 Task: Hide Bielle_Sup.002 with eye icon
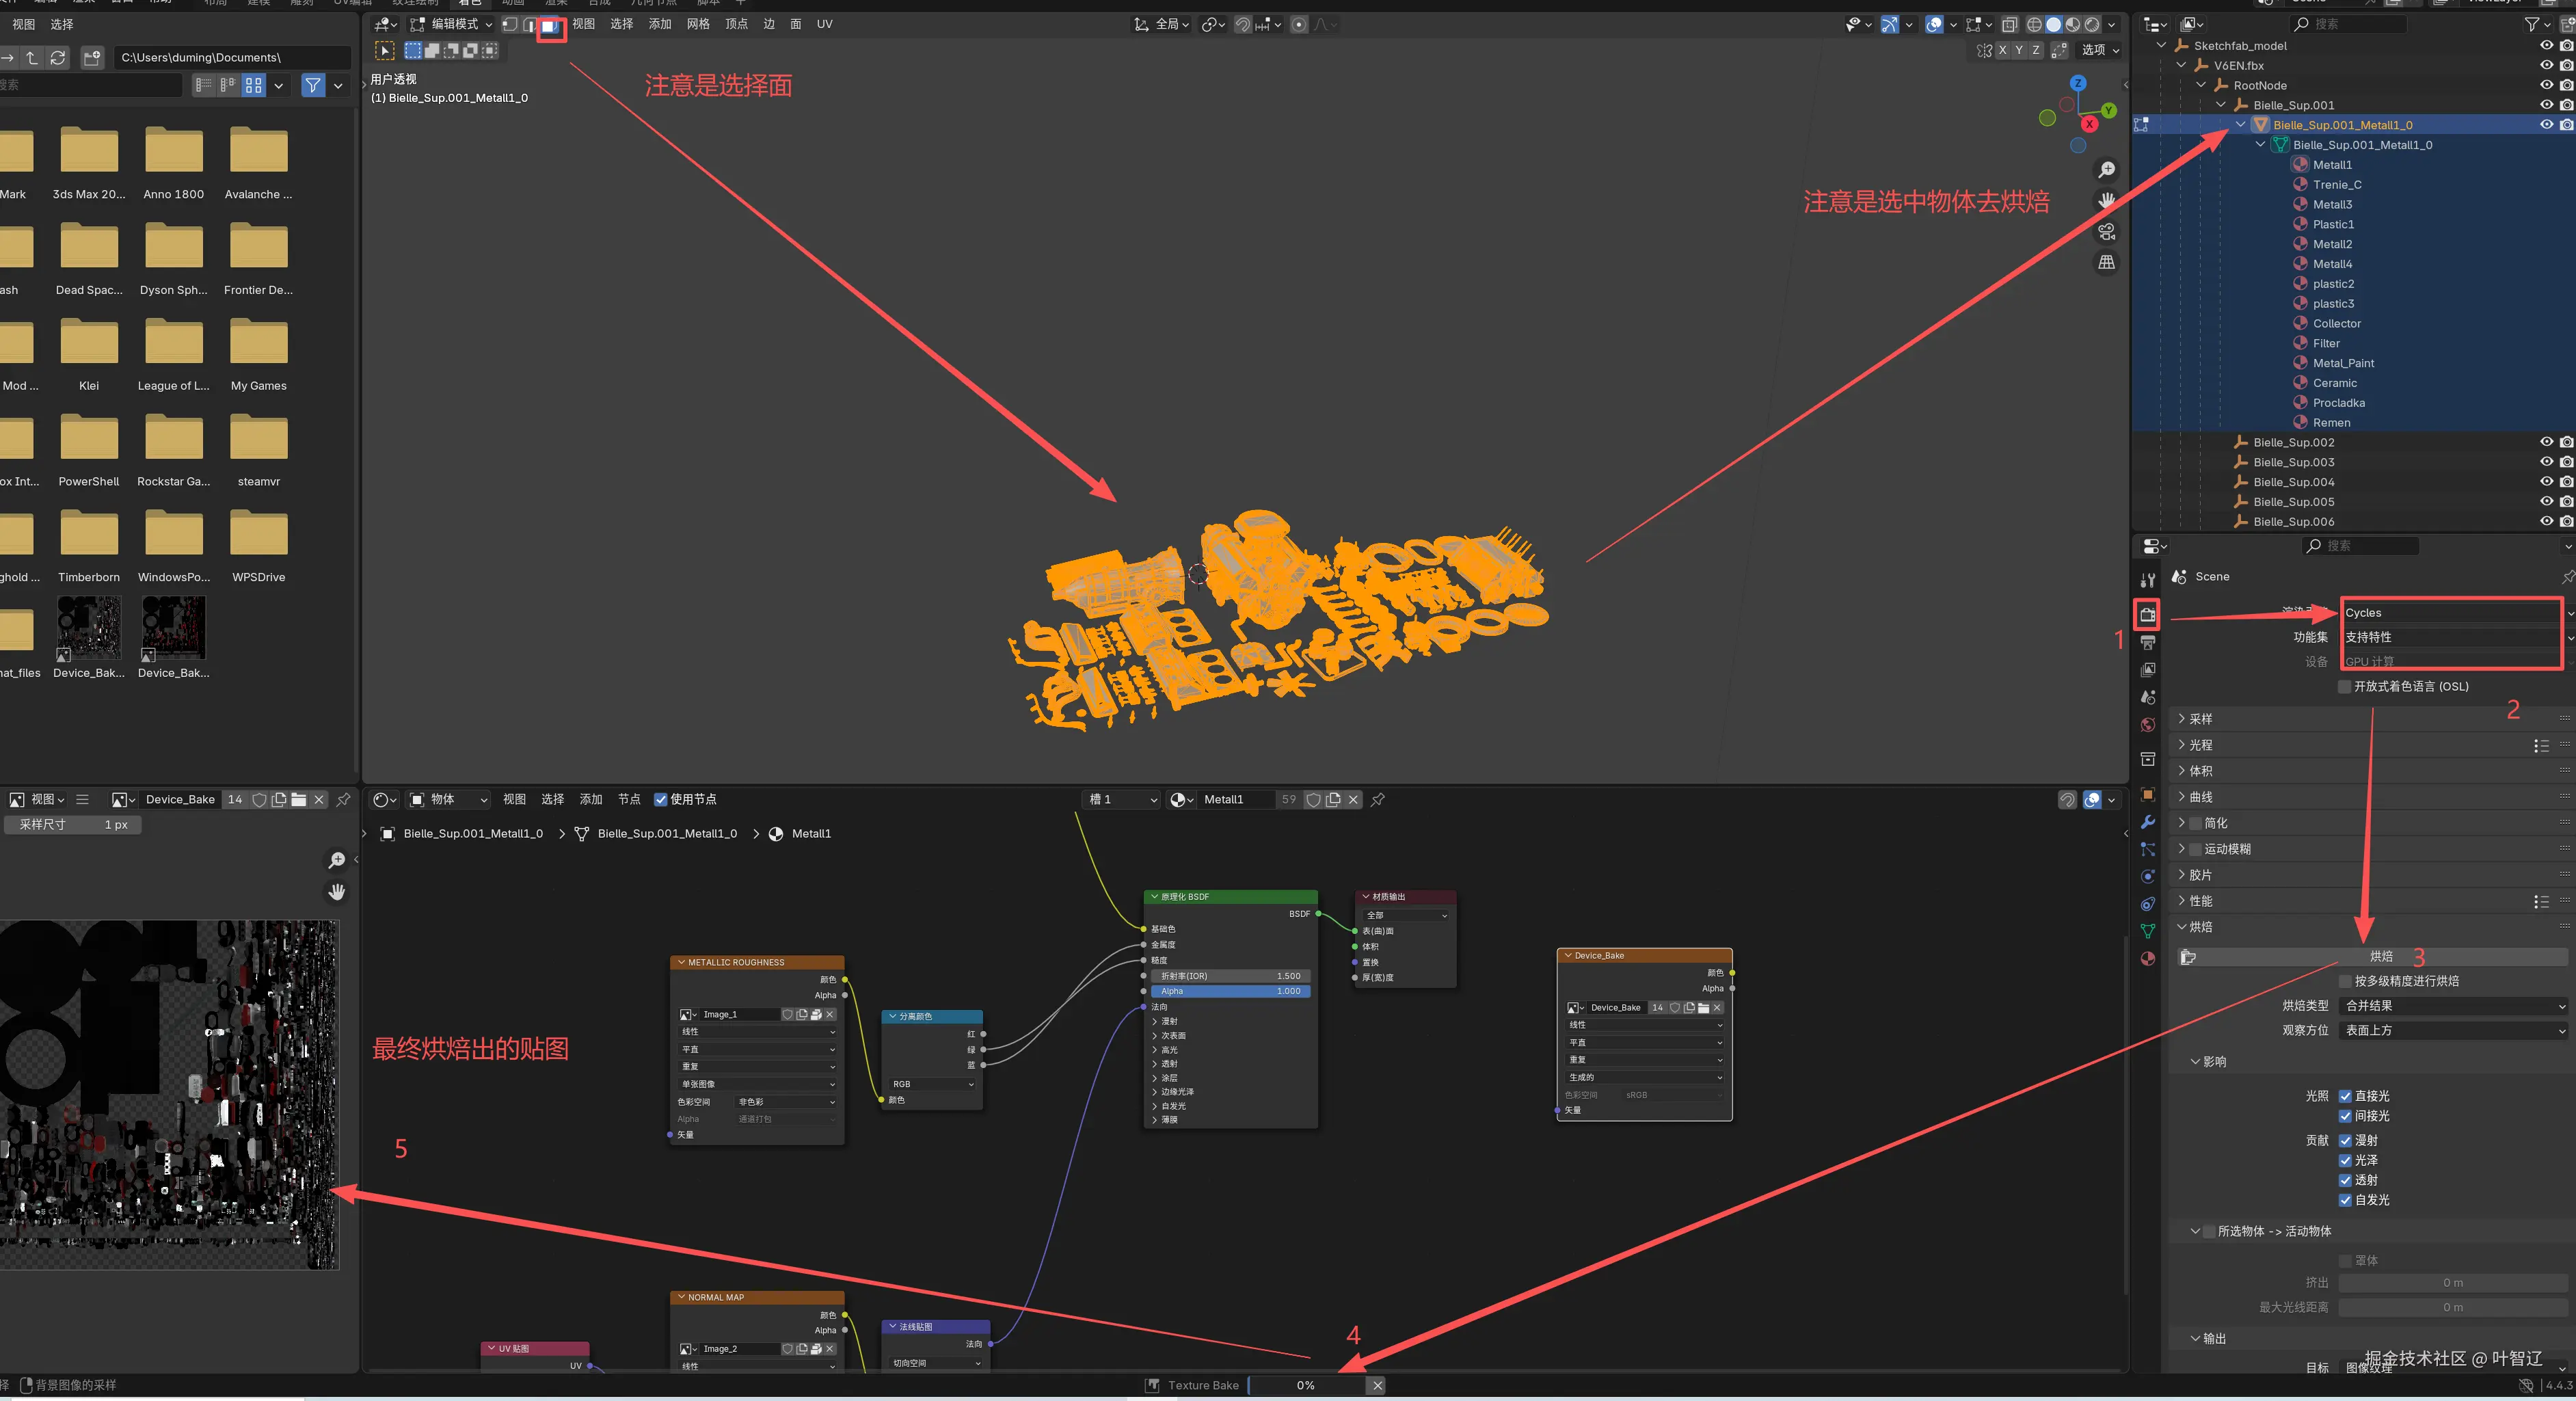(2546, 442)
